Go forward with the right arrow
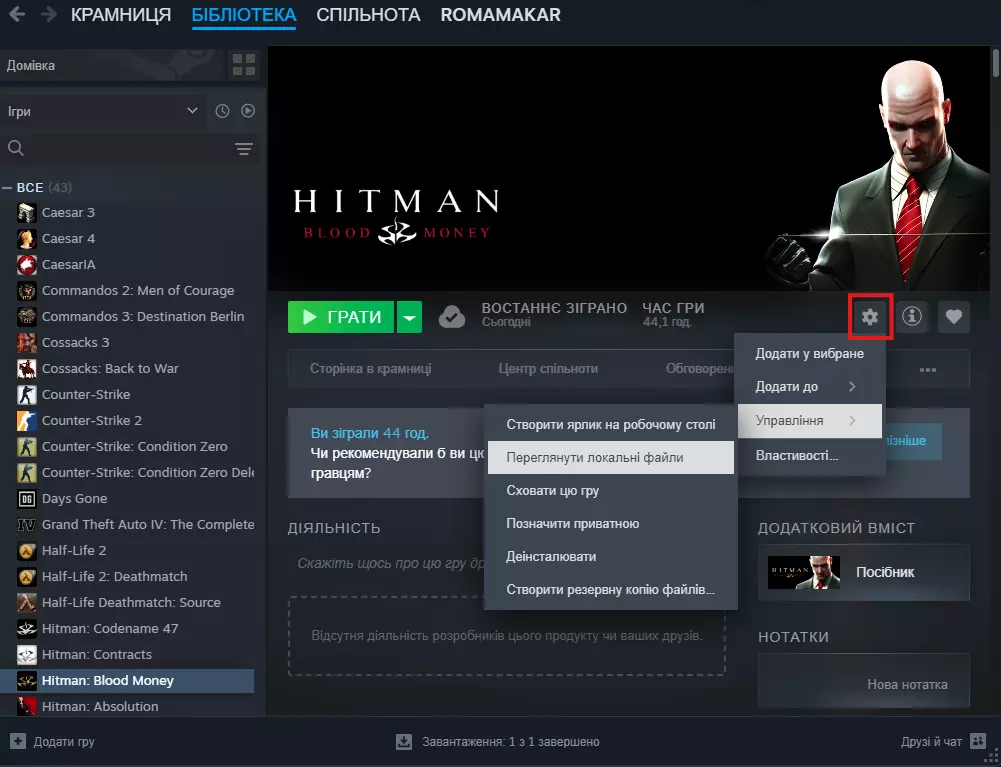 [x=49, y=14]
